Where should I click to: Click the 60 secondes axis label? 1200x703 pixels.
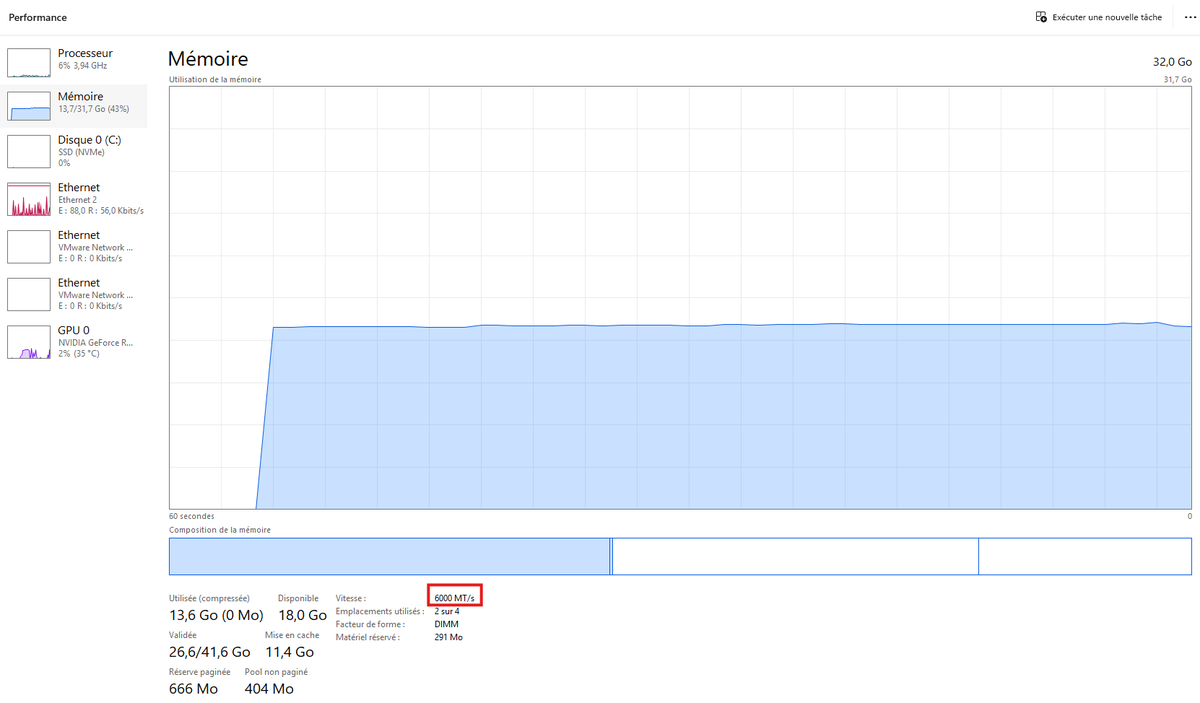pyautogui.click(x=191, y=517)
